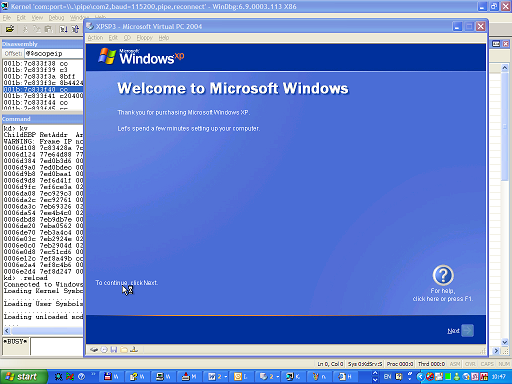Click the Virtual PC CD drive status icon

coord(104,350)
